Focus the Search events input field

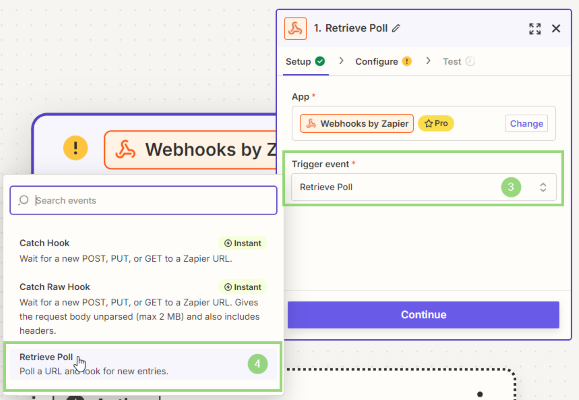(143, 200)
